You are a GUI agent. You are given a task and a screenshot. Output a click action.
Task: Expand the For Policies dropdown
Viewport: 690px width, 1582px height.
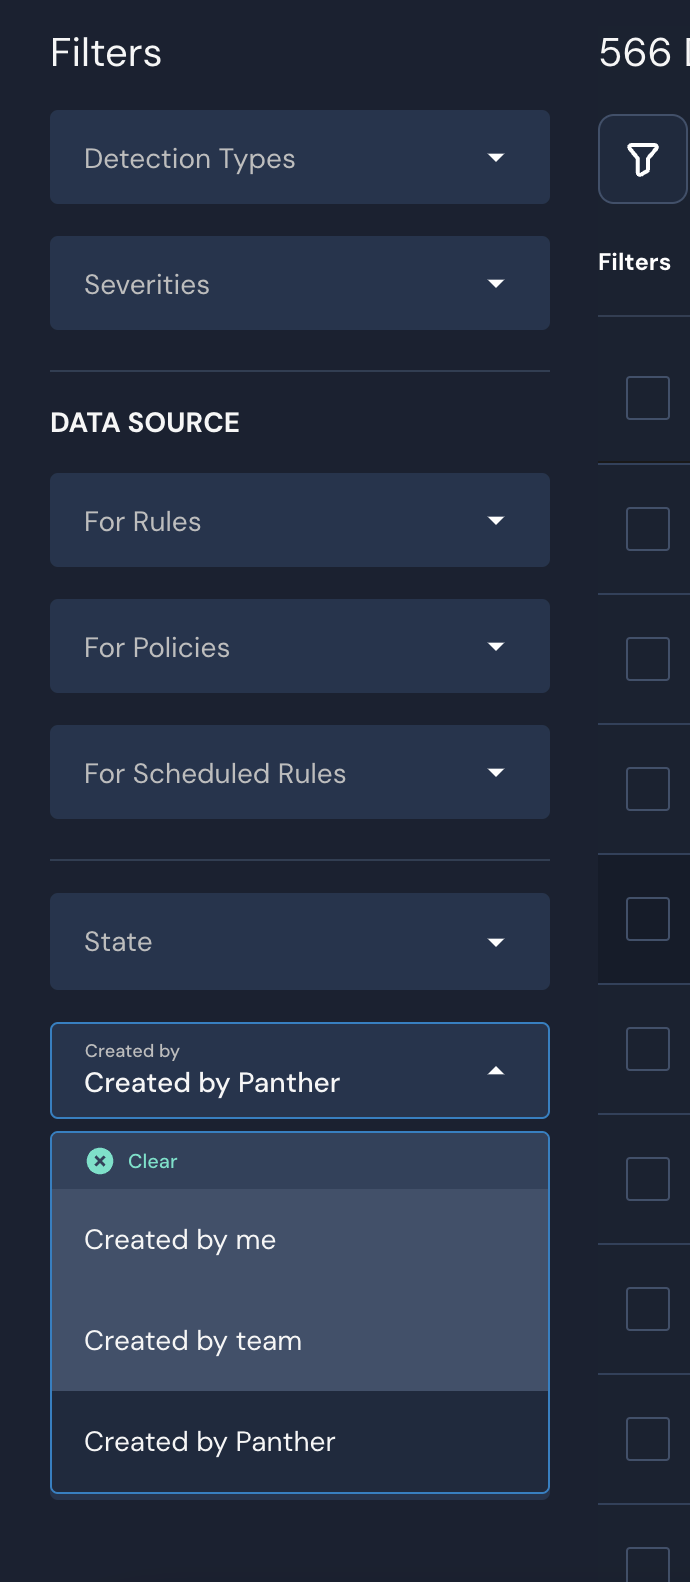[300, 646]
